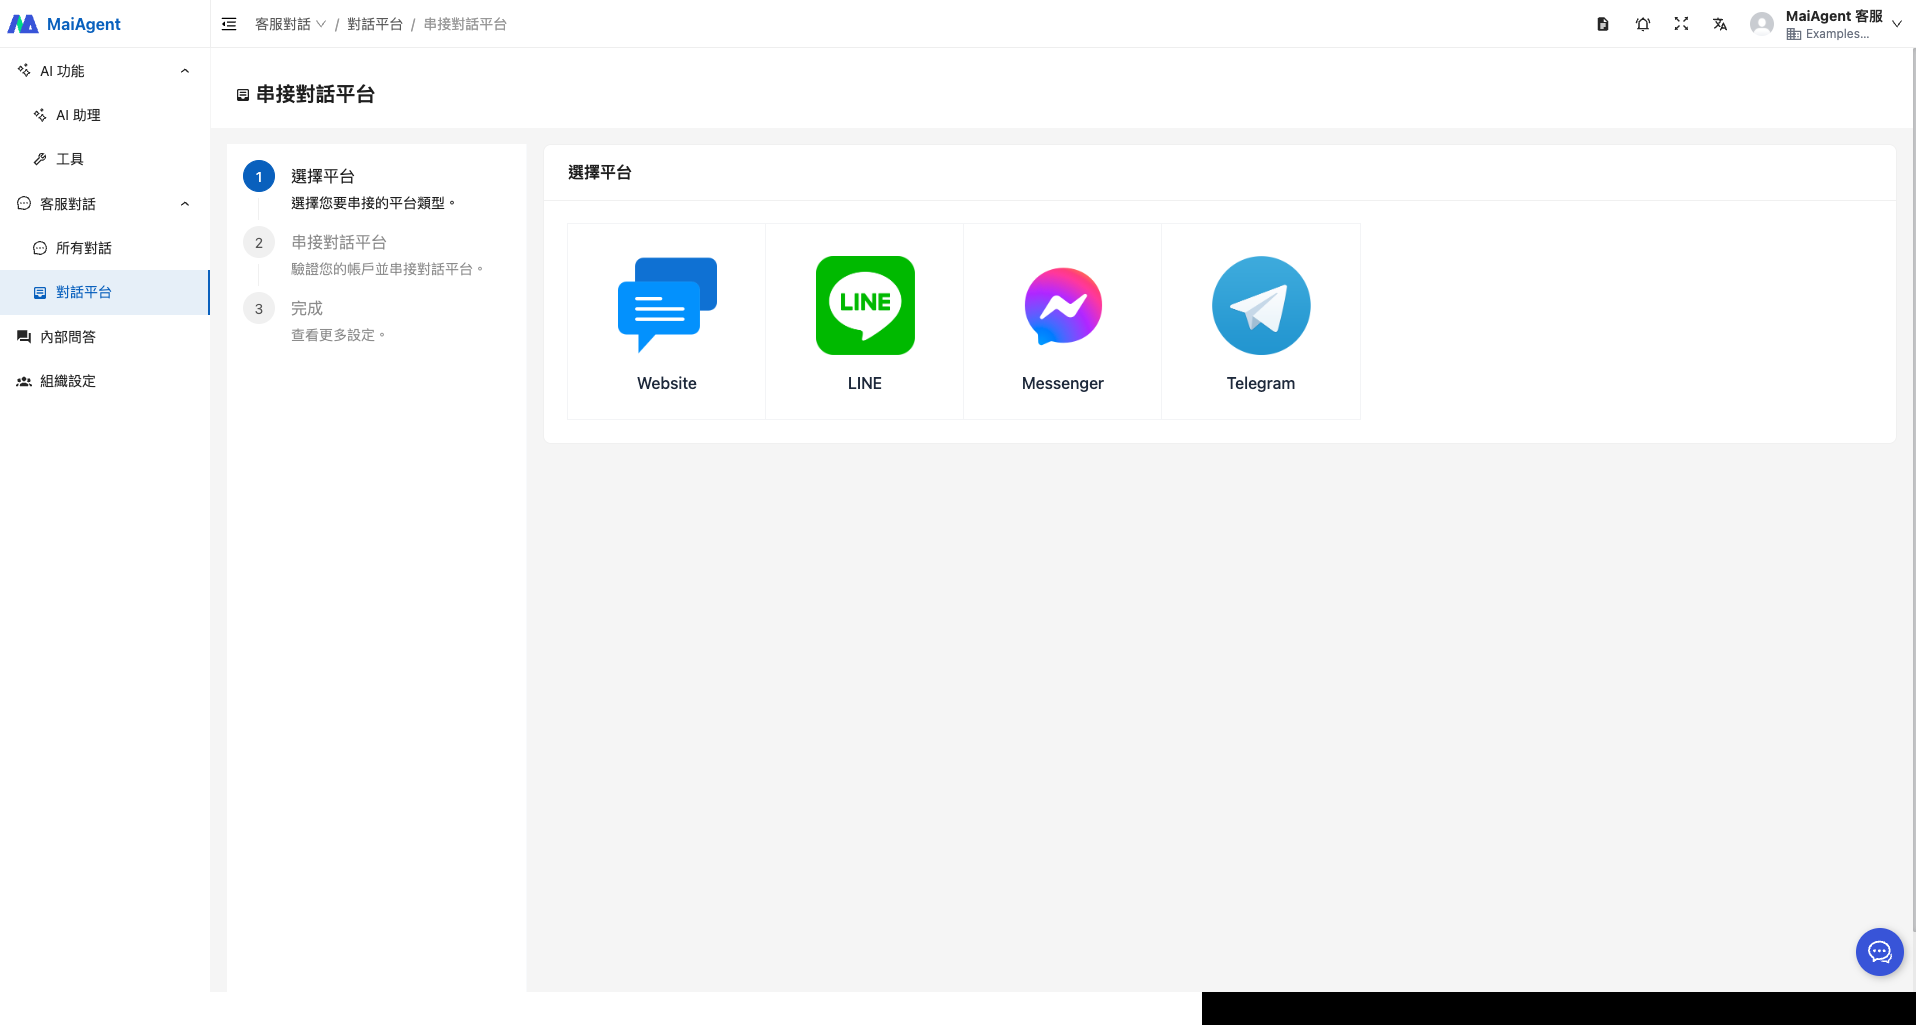Click the 對話平台 breadcrumb link
The image size is (1916, 1025).
click(x=375, y=24)
